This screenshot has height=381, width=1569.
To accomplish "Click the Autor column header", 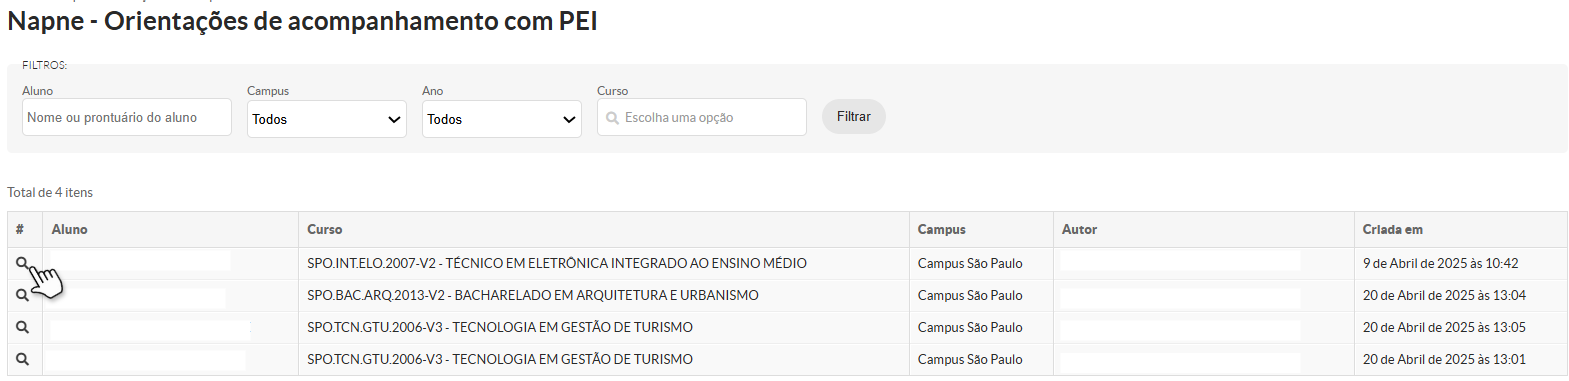I will pos(1079,229).
